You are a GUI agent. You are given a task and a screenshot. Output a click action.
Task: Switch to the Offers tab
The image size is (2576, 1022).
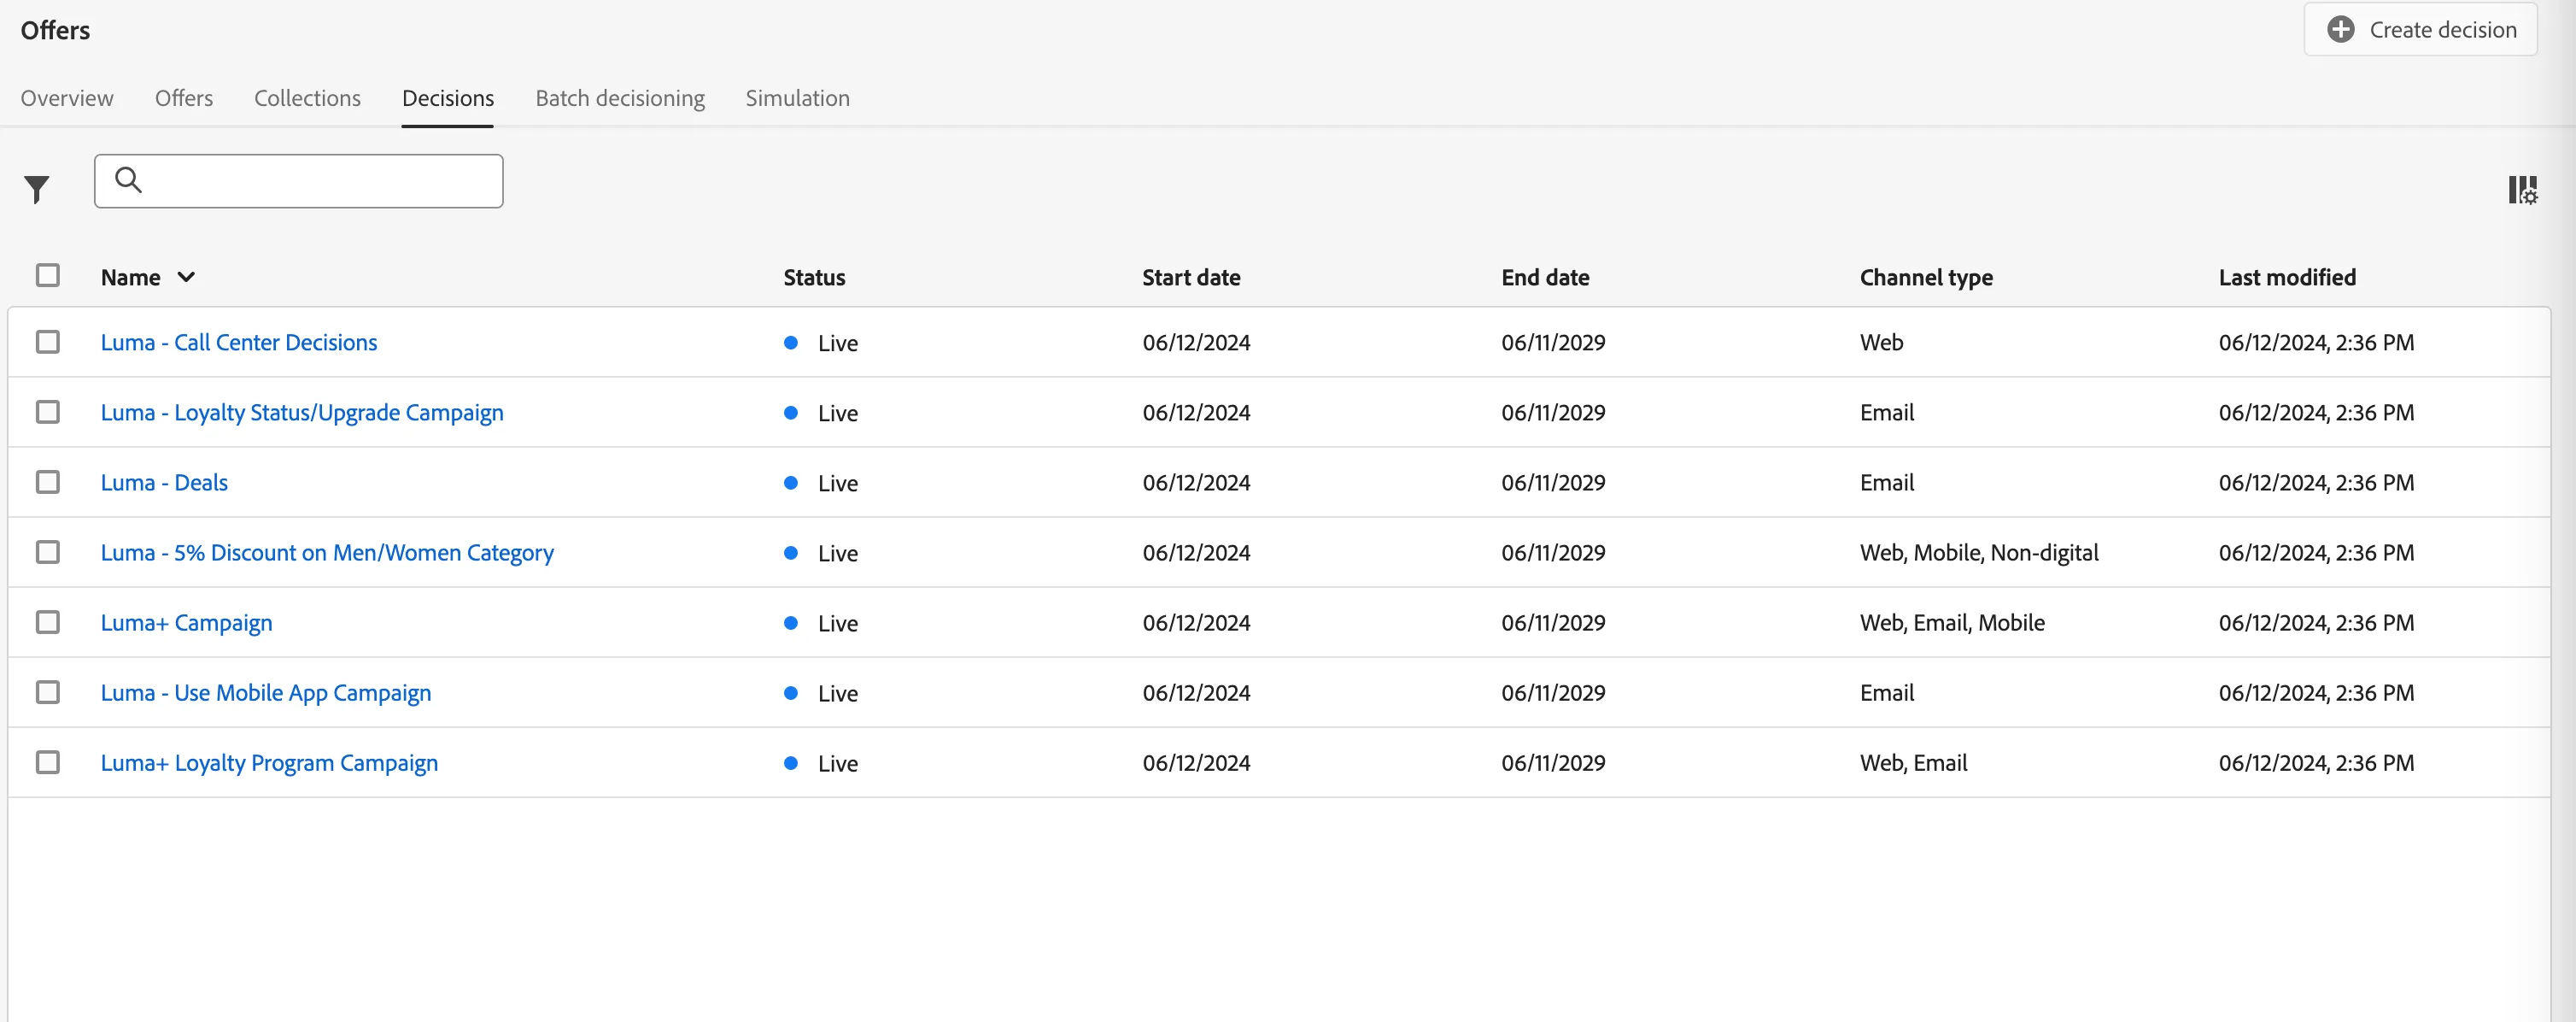pyautogui.click(x=184, y=98)
